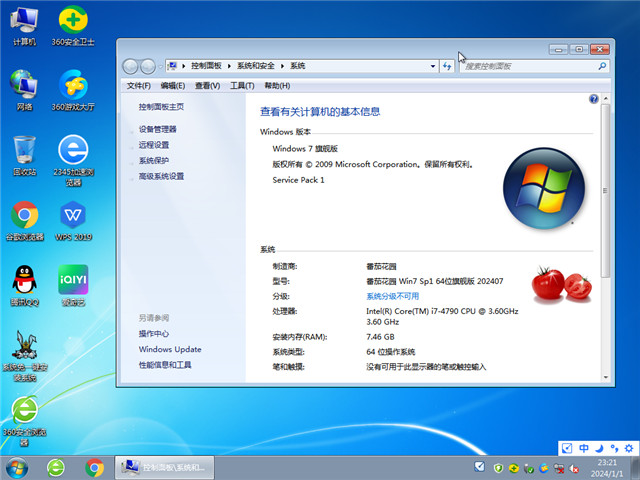This screenshot has width=640, height=480.
Task: Click 系统和安全 breadcrumb segment
Action: pyautogui.click(x=256, y=66)
